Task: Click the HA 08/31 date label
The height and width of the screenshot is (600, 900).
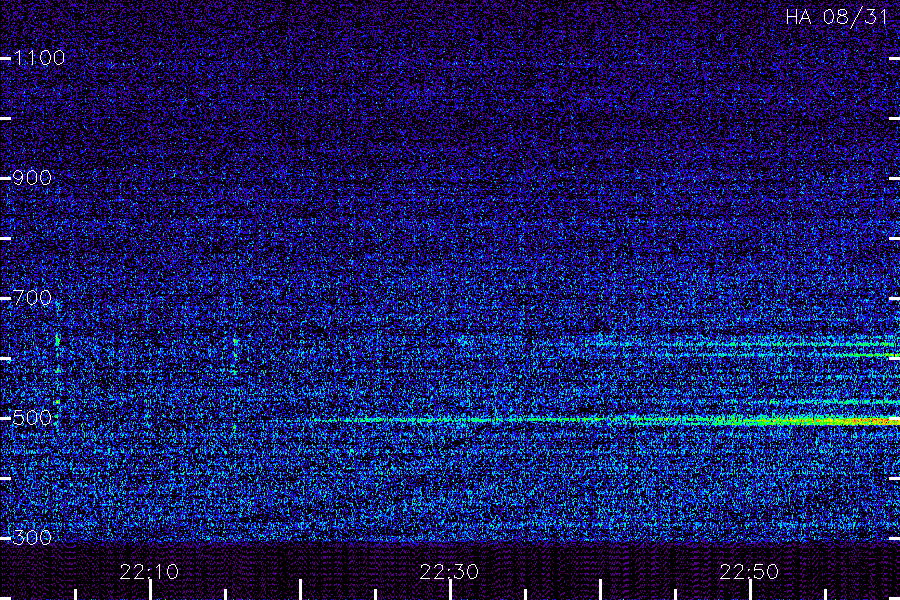Action: click(x=837, y=17)
